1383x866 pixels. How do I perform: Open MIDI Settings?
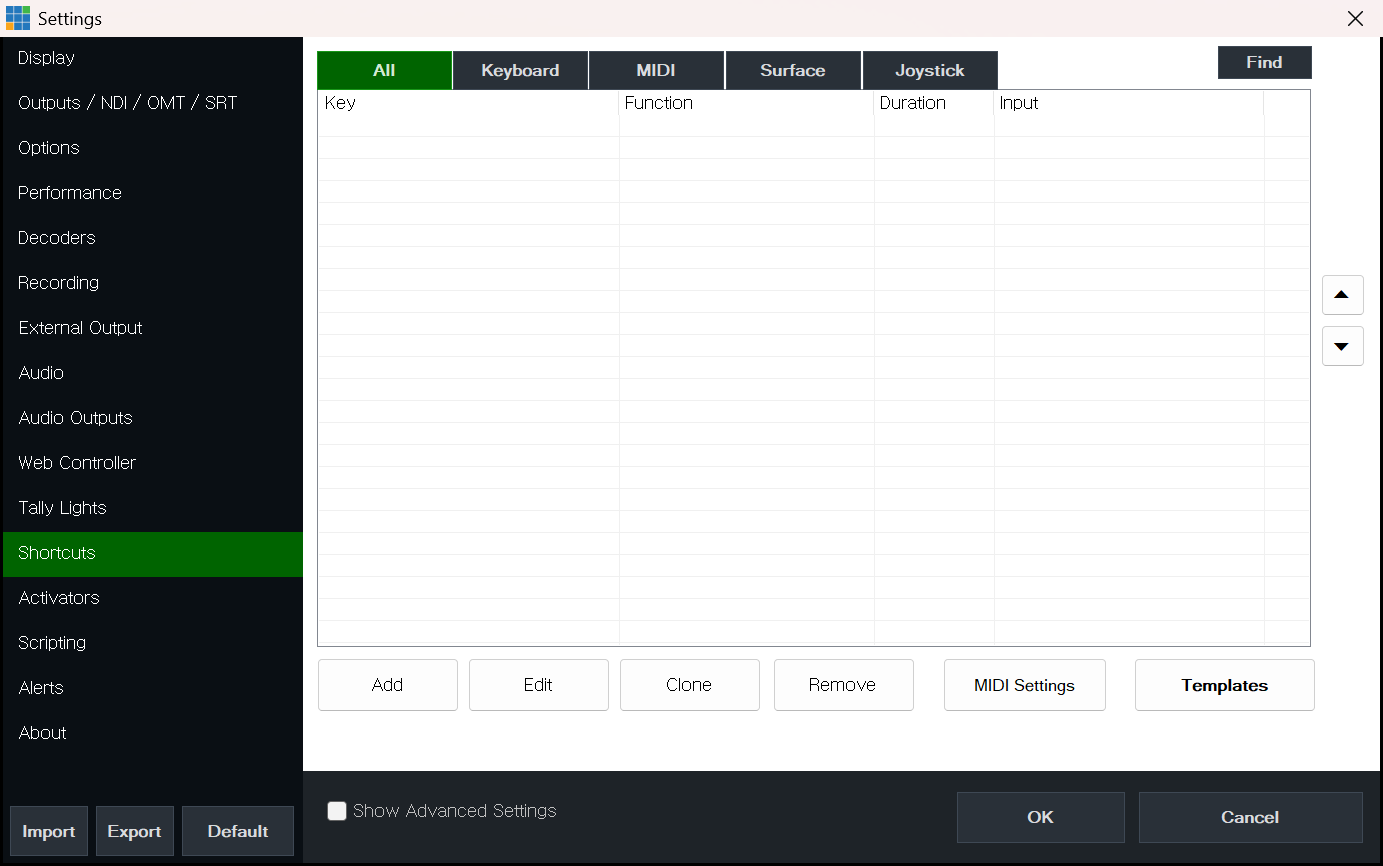[1024, 685]
